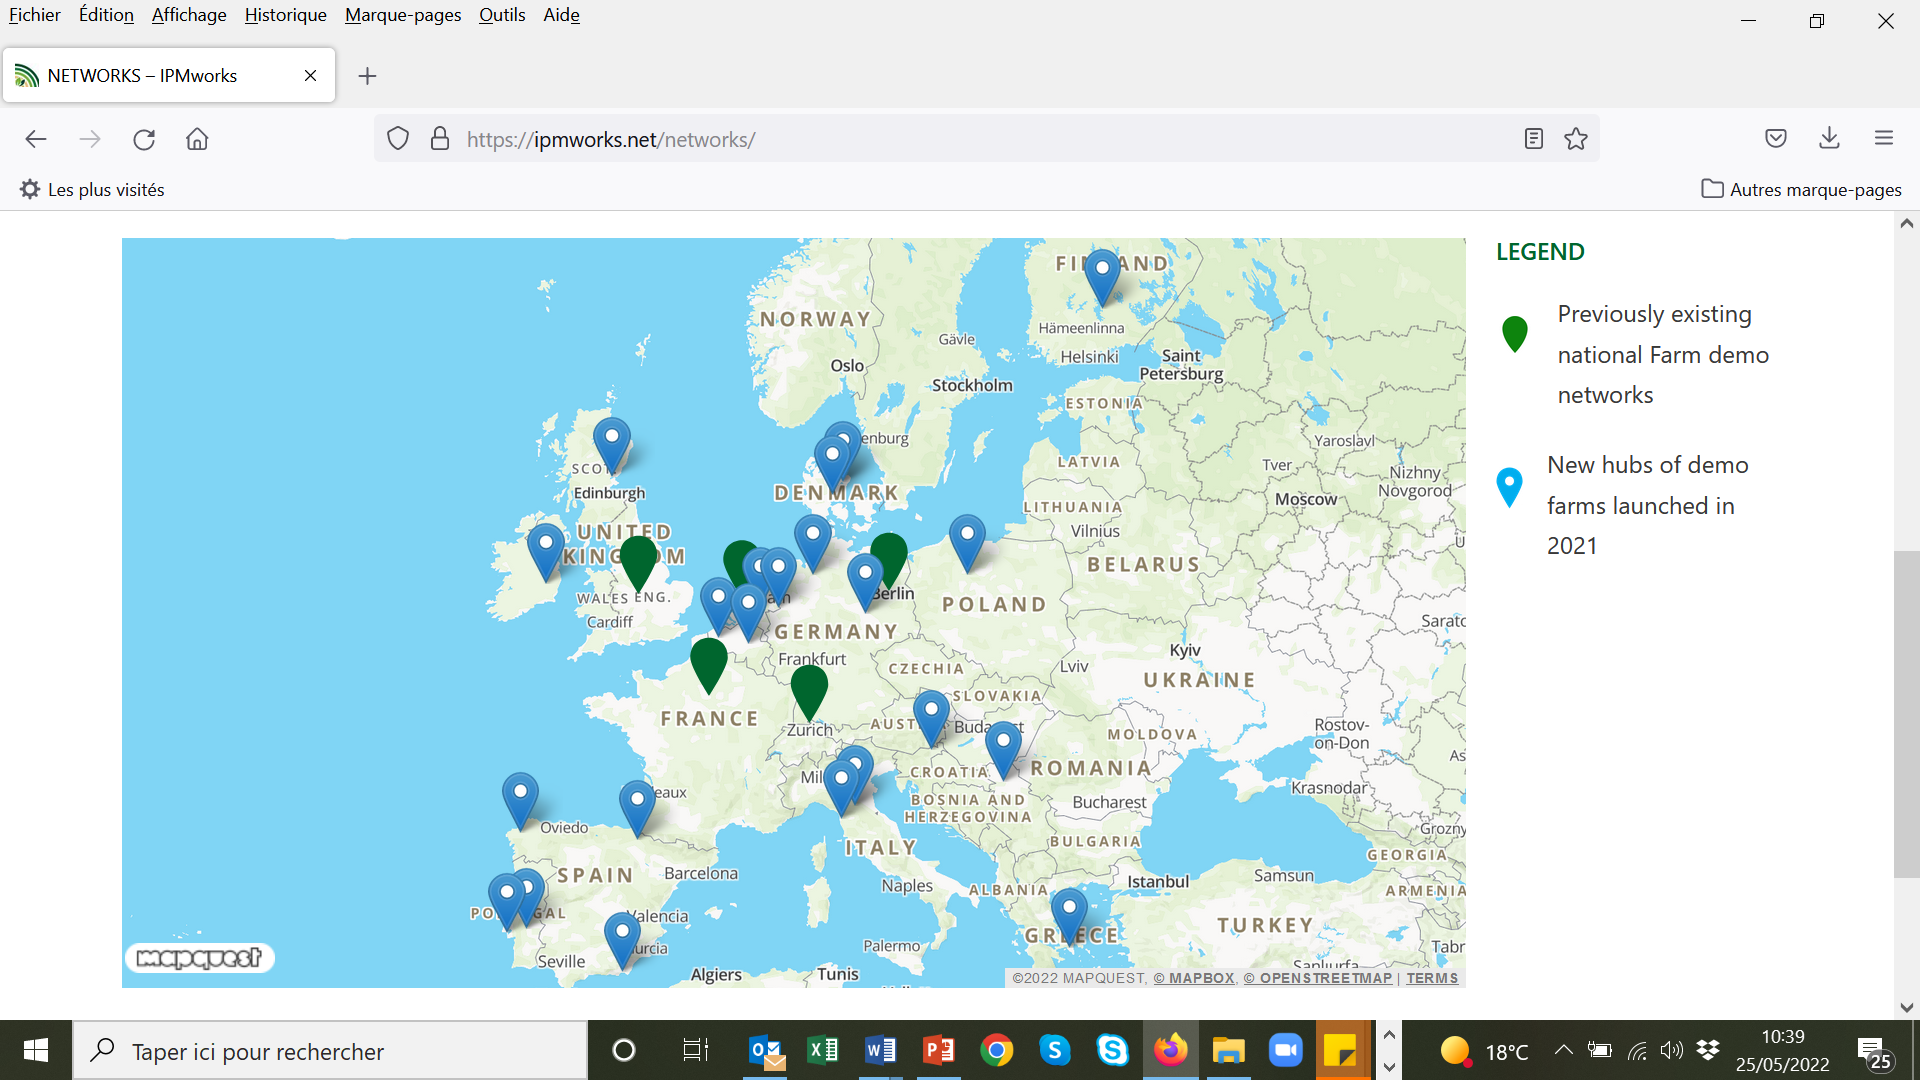Open Autres marque-pages bookmarks folder
The width and height of the screenshot is (1920, 1080).
[x=1801, y=189]
